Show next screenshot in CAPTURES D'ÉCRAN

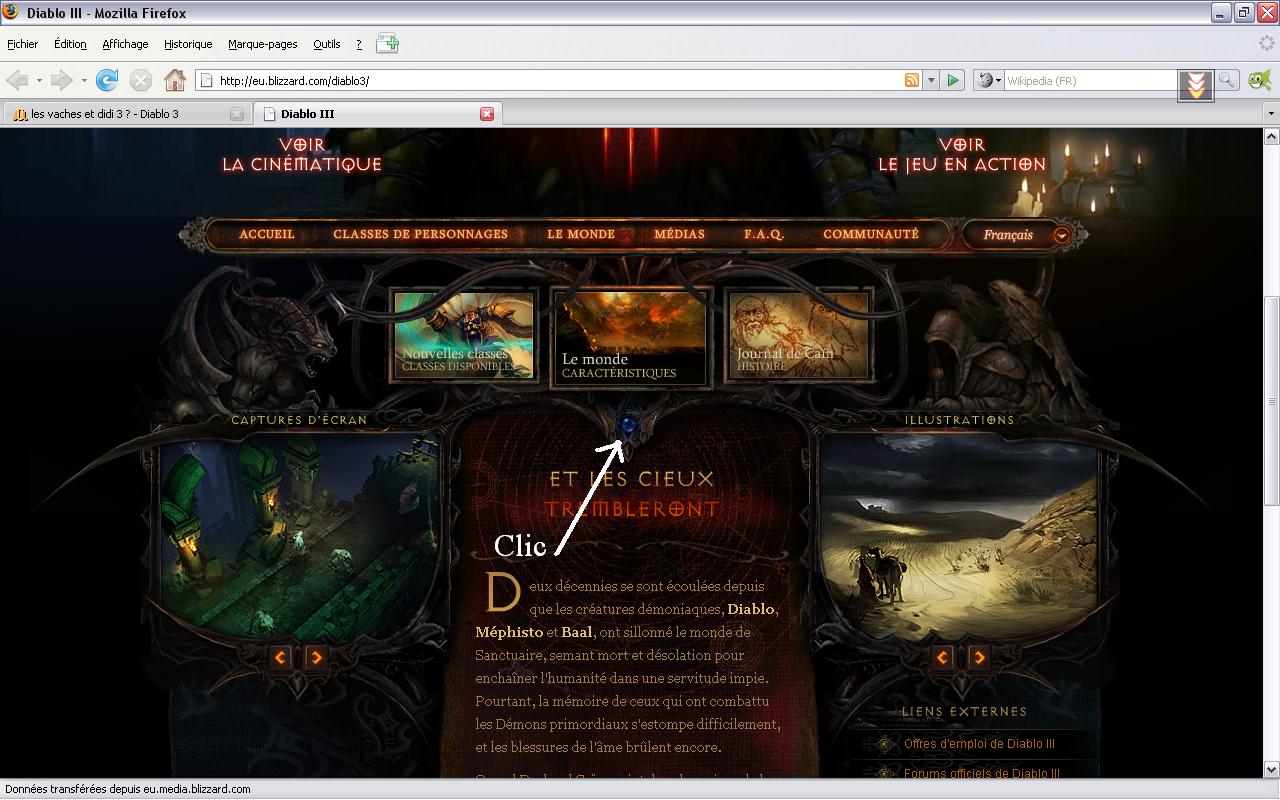point(317,657)
